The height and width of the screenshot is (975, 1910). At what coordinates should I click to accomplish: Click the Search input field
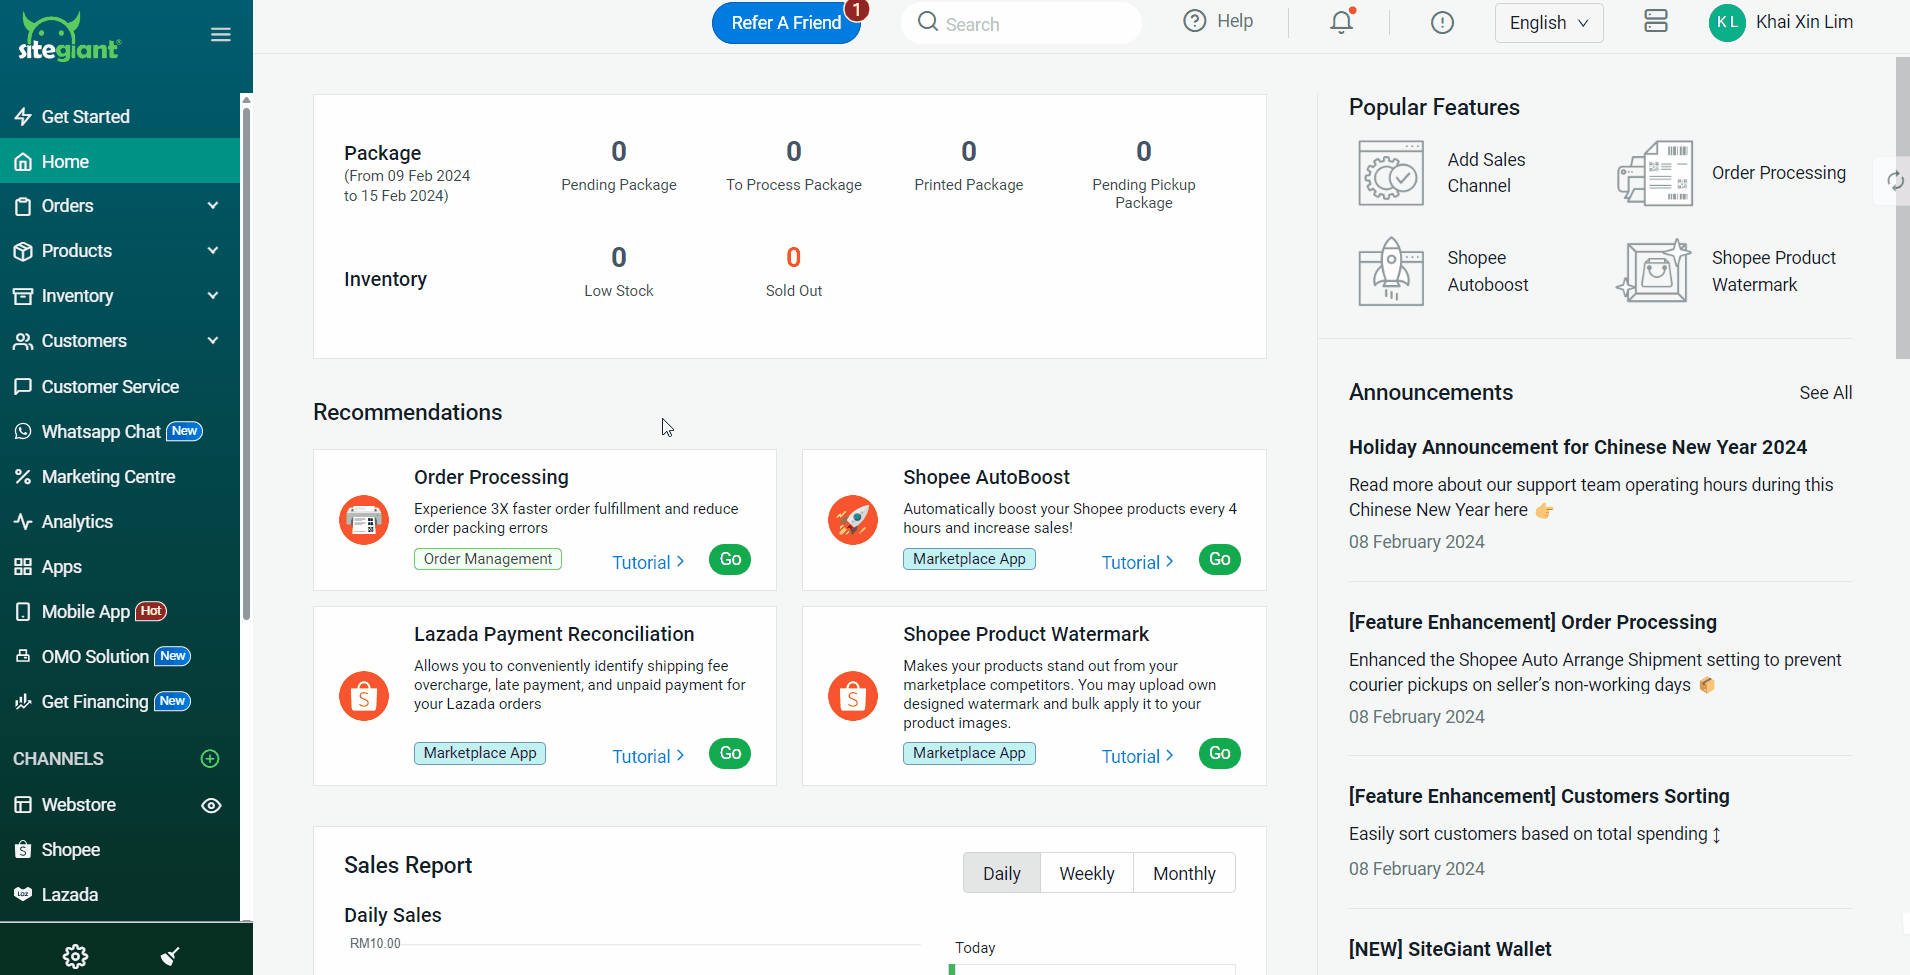pyautogui.click(x=1030, y=24)
